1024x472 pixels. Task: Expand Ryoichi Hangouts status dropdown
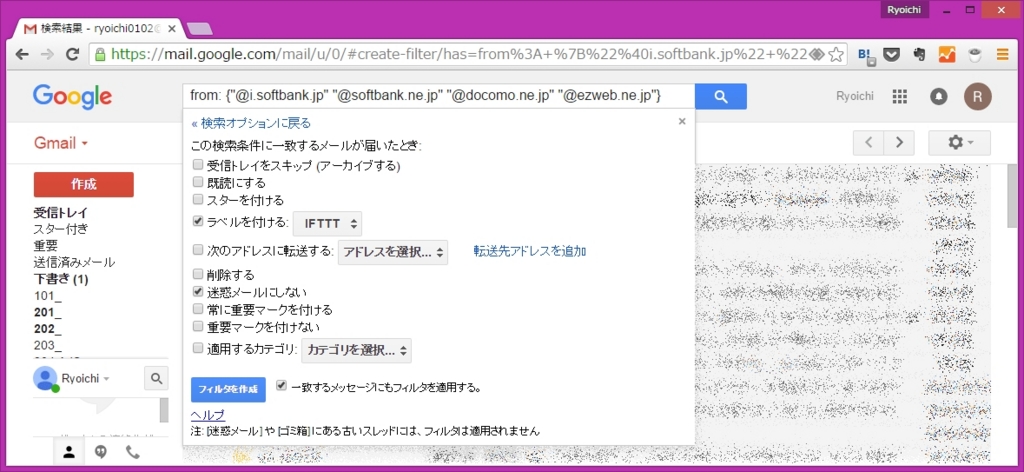(x=86, y=379)
